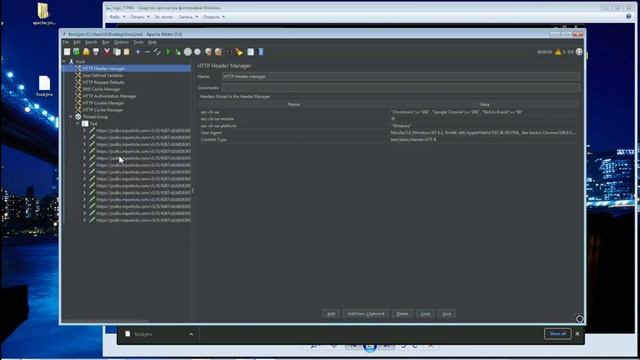Select HTTP Request Defaults in the tree

[104, 82]
